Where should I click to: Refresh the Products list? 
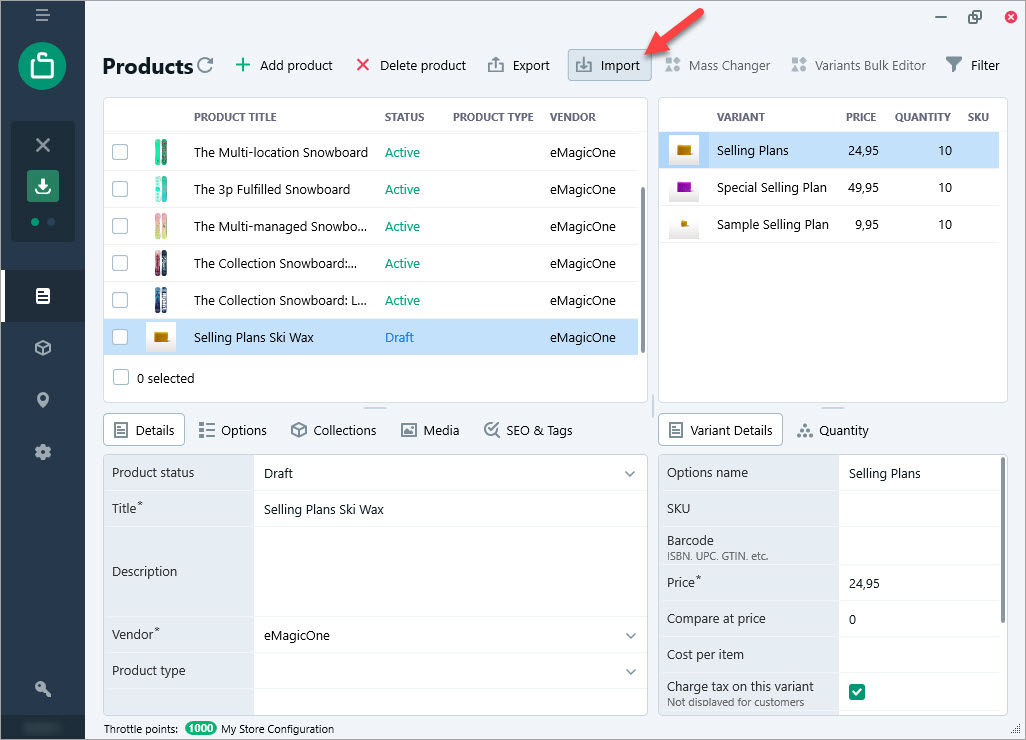205,65
